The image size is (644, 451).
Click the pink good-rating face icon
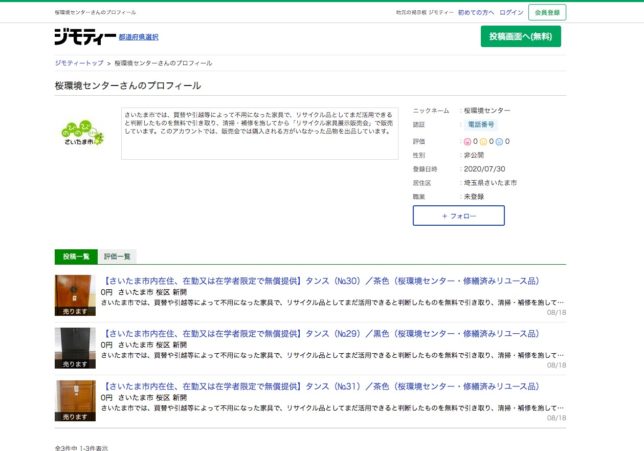[x=466, y=141]
